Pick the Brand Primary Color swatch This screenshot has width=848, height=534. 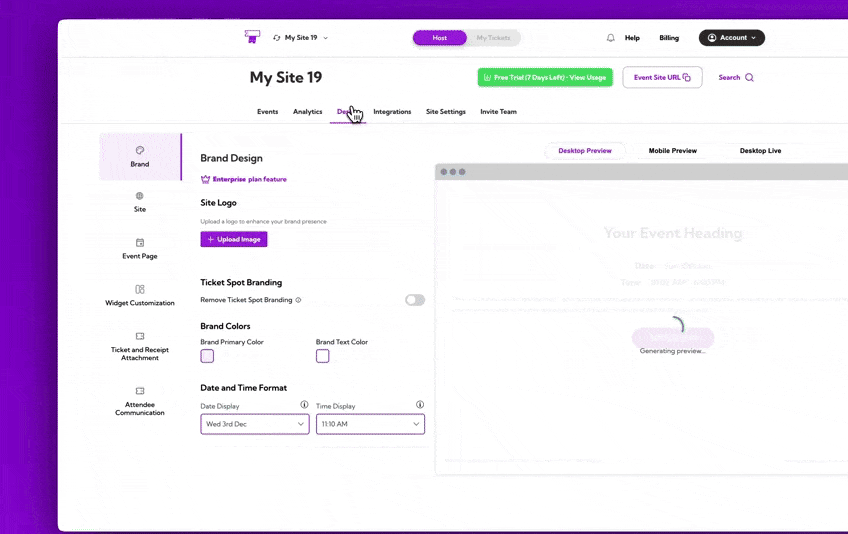[207, 356]
